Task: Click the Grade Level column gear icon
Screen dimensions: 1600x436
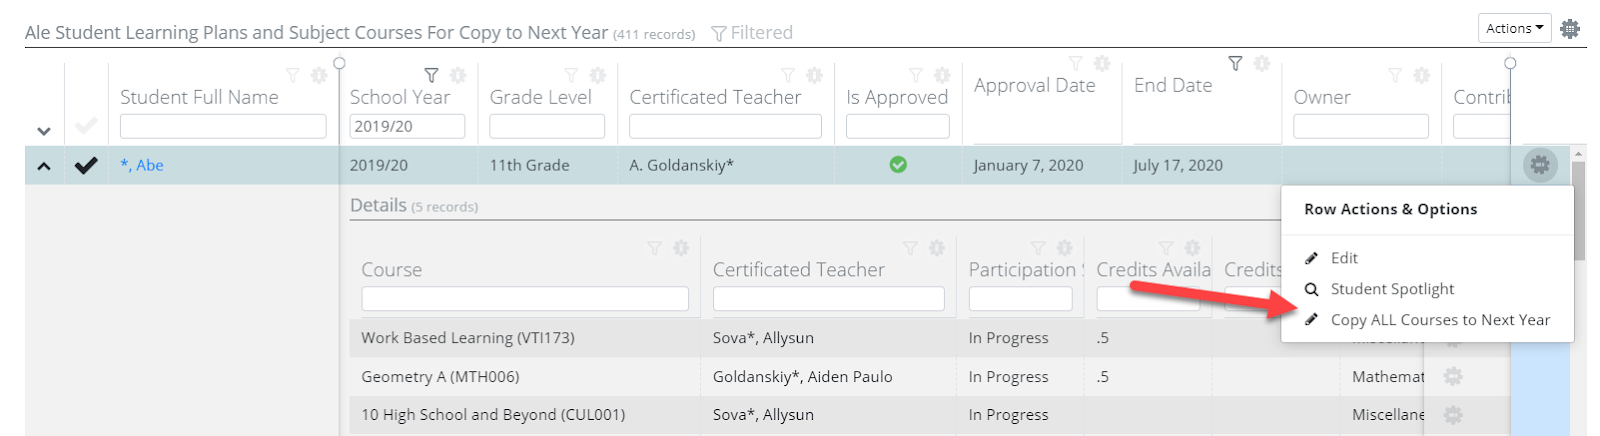Action: (598, 75)
